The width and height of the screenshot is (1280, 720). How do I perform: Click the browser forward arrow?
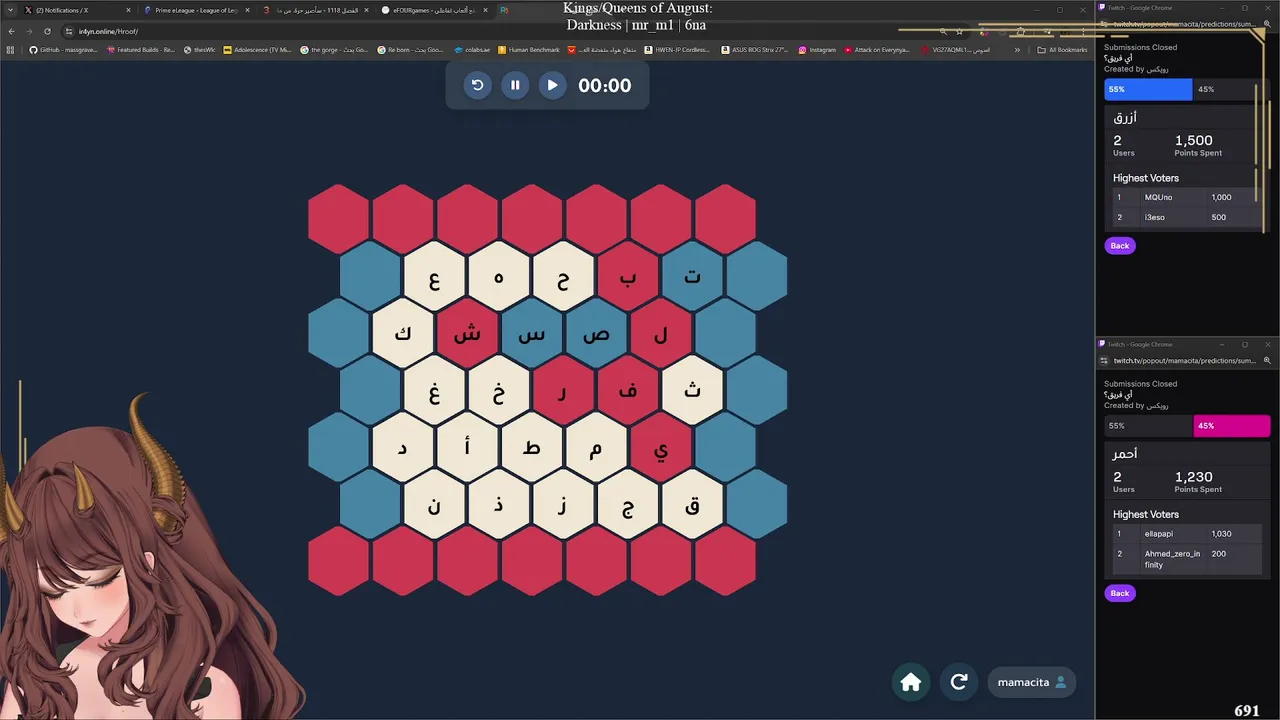tap(29, 31)
